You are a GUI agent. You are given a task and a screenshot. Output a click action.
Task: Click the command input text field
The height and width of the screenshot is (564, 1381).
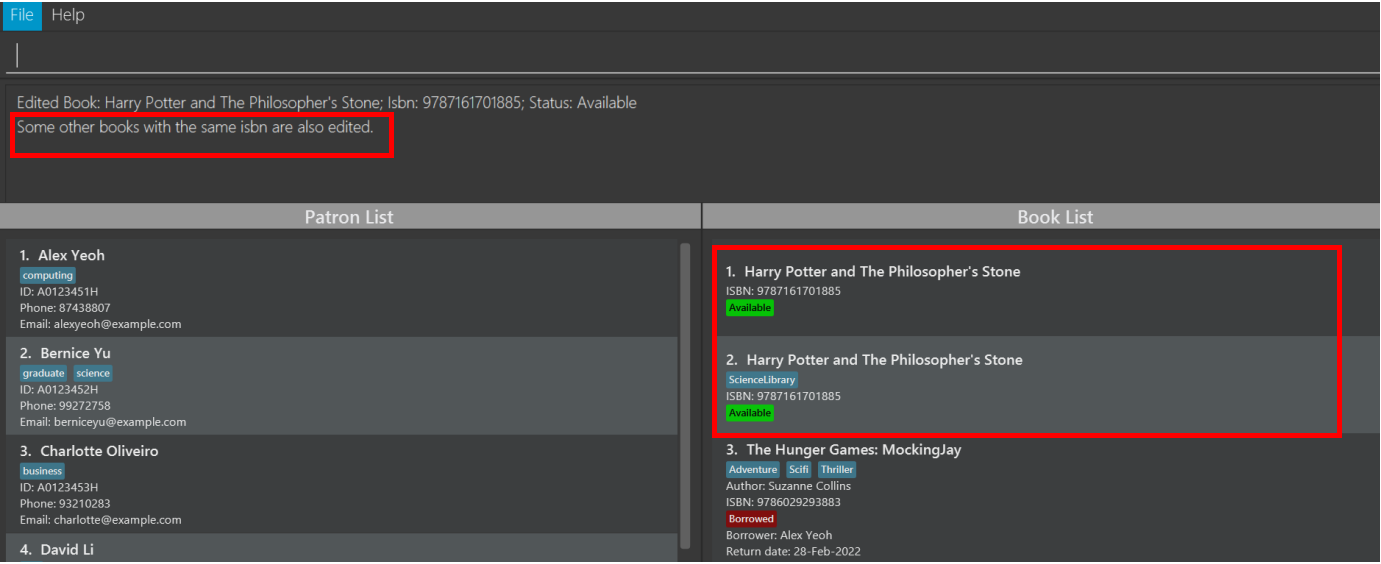690,55
